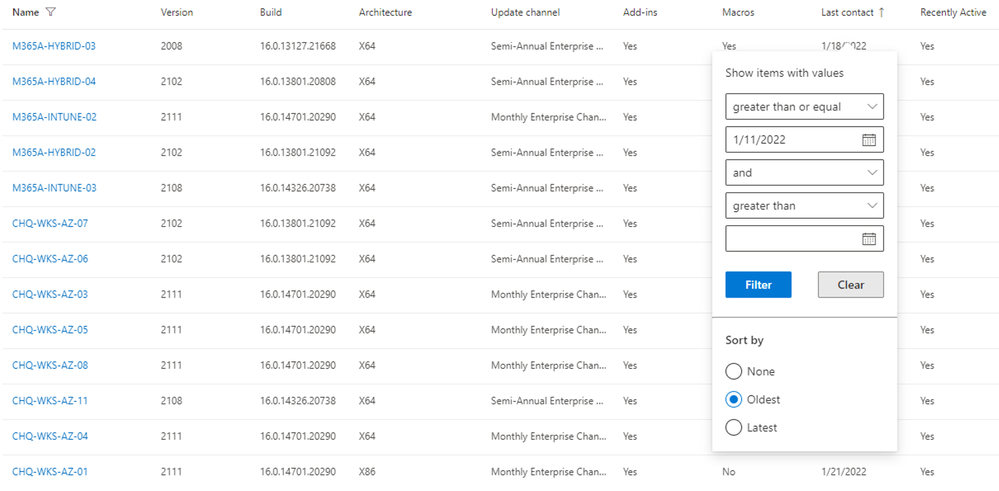
Task: Open the Name column filter icon
Action: (x=51, y=12)
